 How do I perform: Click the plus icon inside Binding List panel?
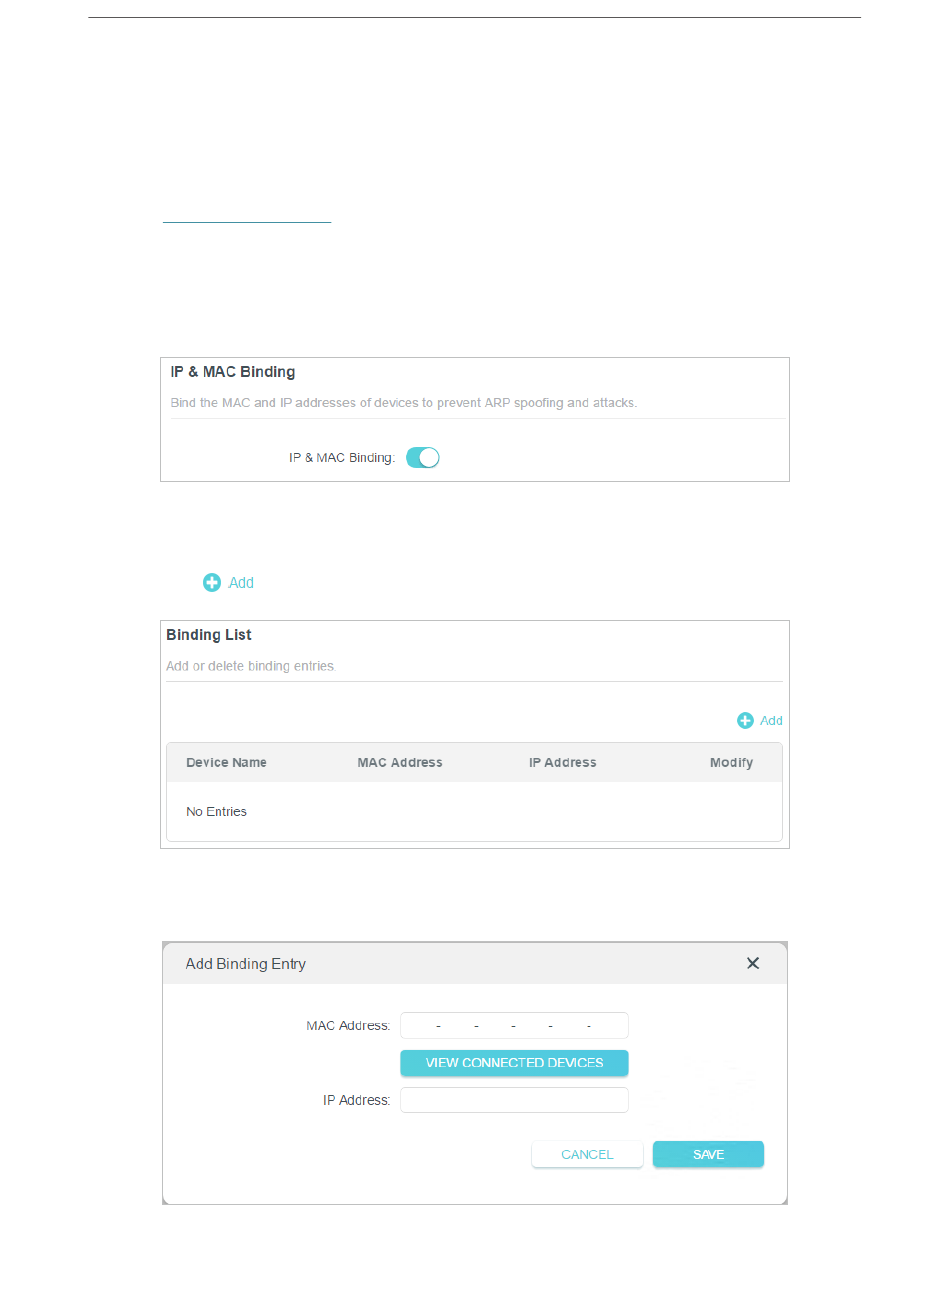click(x=745, y=721)
